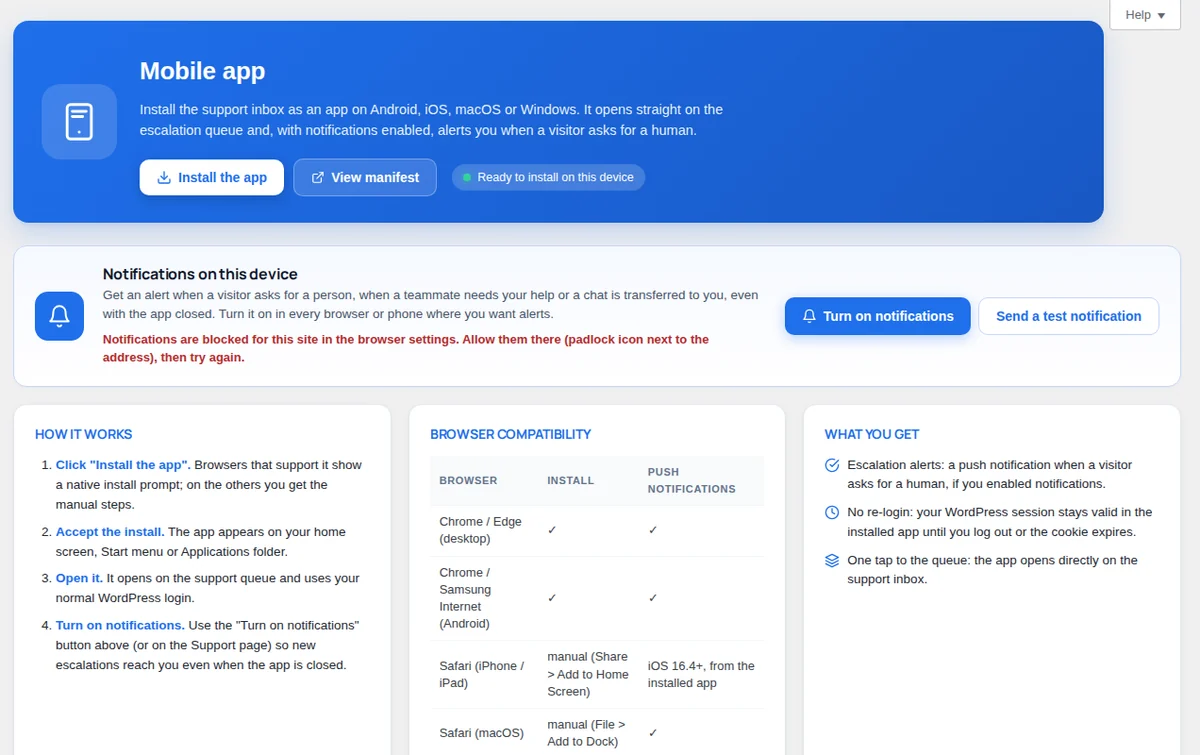Image resolution: width=1200 pixels, height=755 pixels.
Task: Click the Mobile app heading
Action: [202, 71]
